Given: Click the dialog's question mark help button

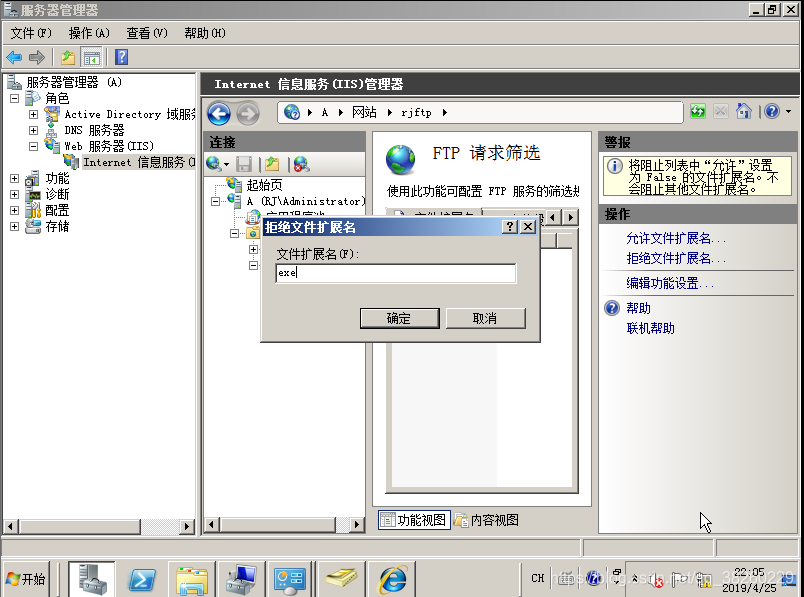Looking at the screenshot, I should tap(509, 227).
